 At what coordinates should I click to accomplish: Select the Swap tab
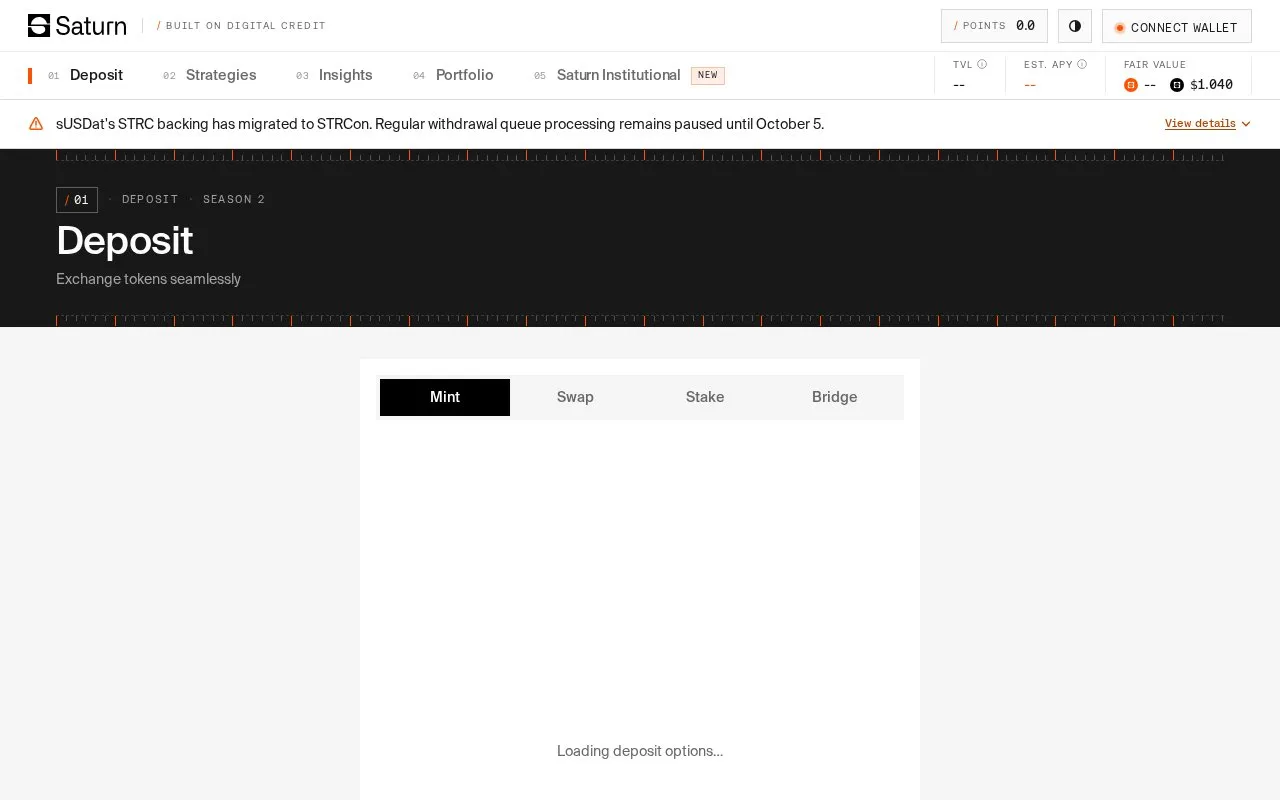point(575,397)
